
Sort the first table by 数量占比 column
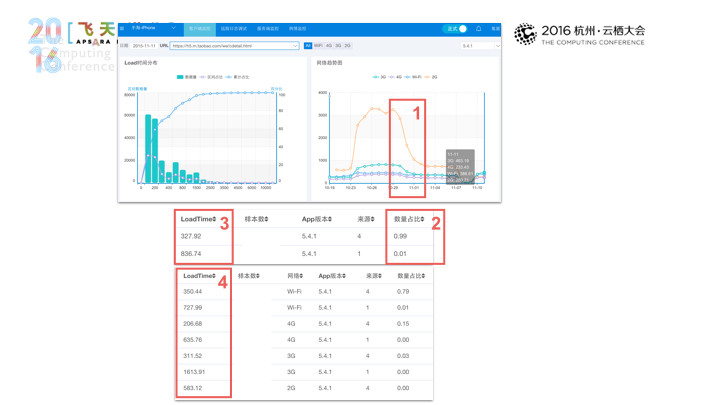tap(409, 219)
